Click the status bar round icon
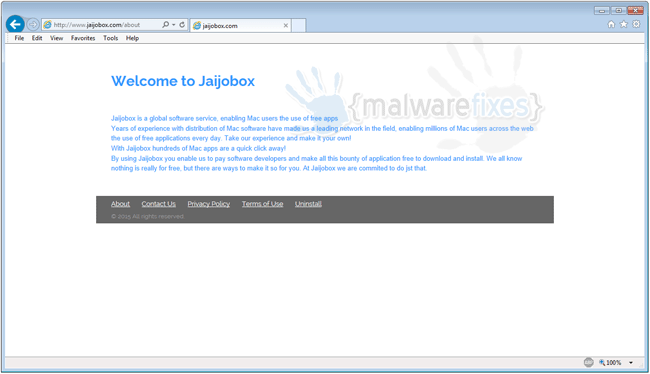 (x=588, y=362)
